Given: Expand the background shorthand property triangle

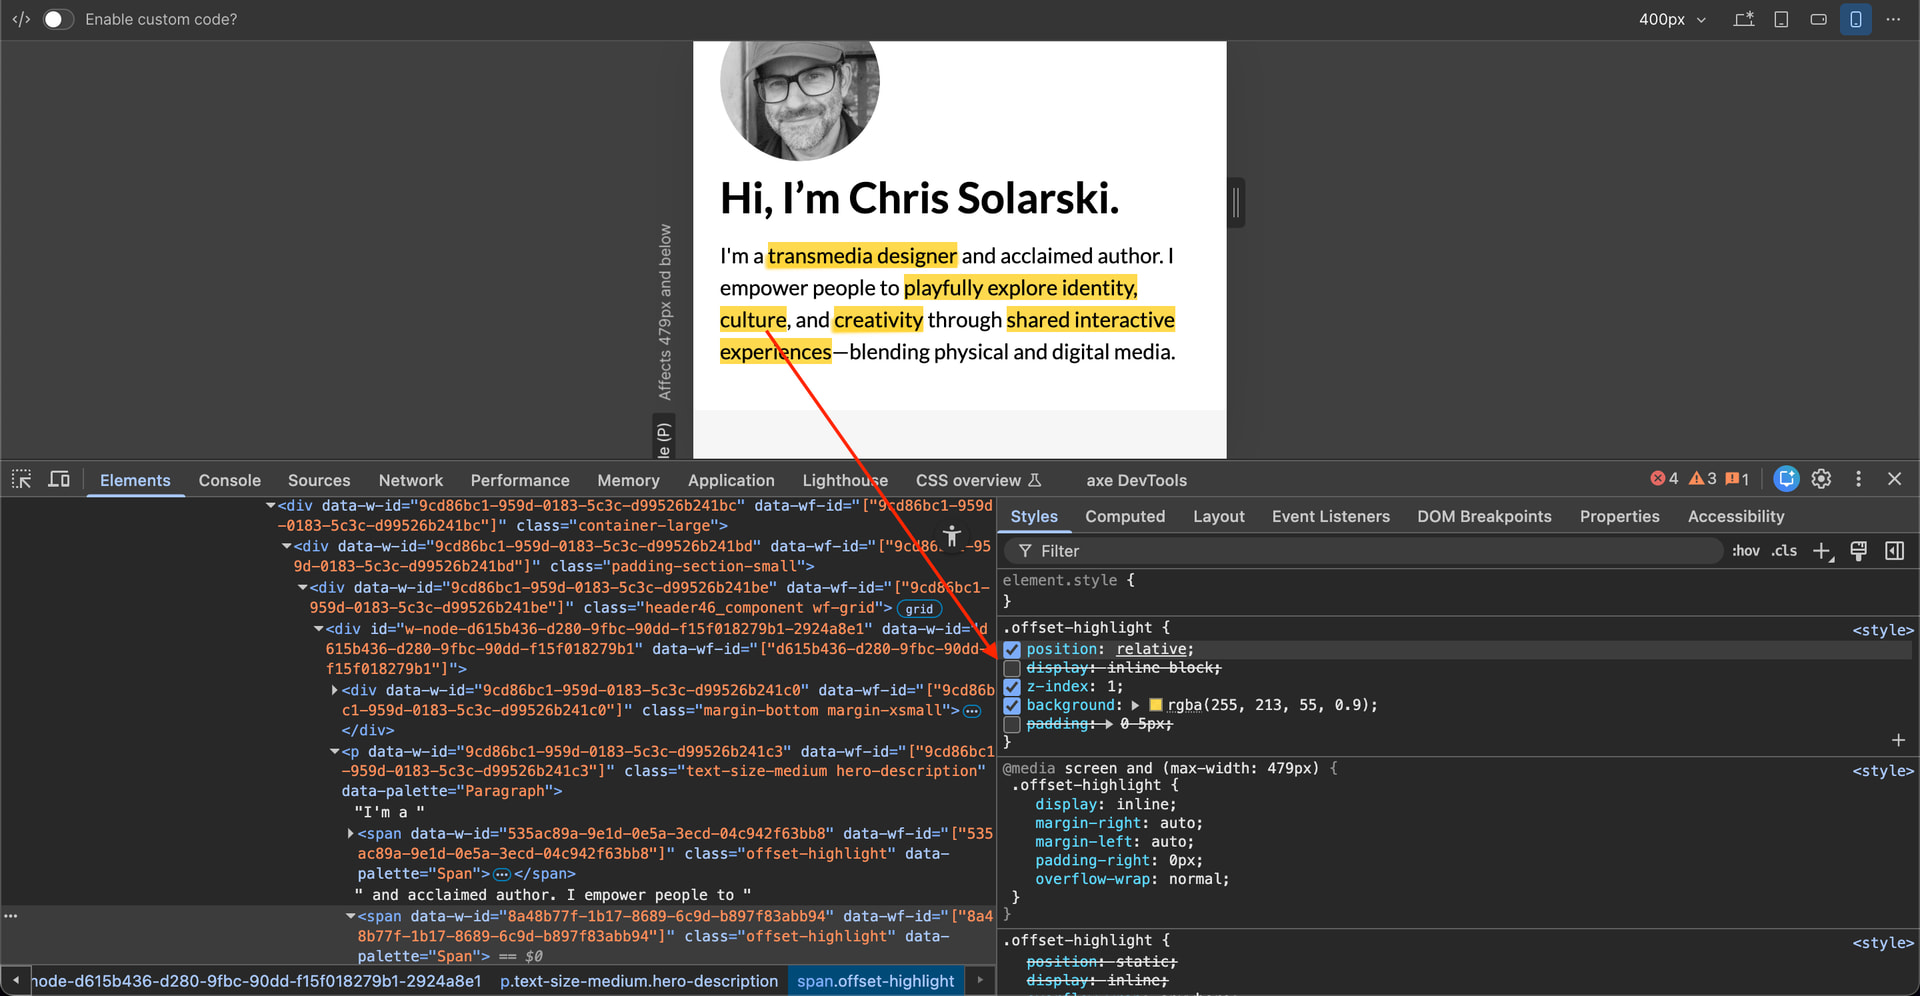Looking at the screenshot, I should 1135,705.
